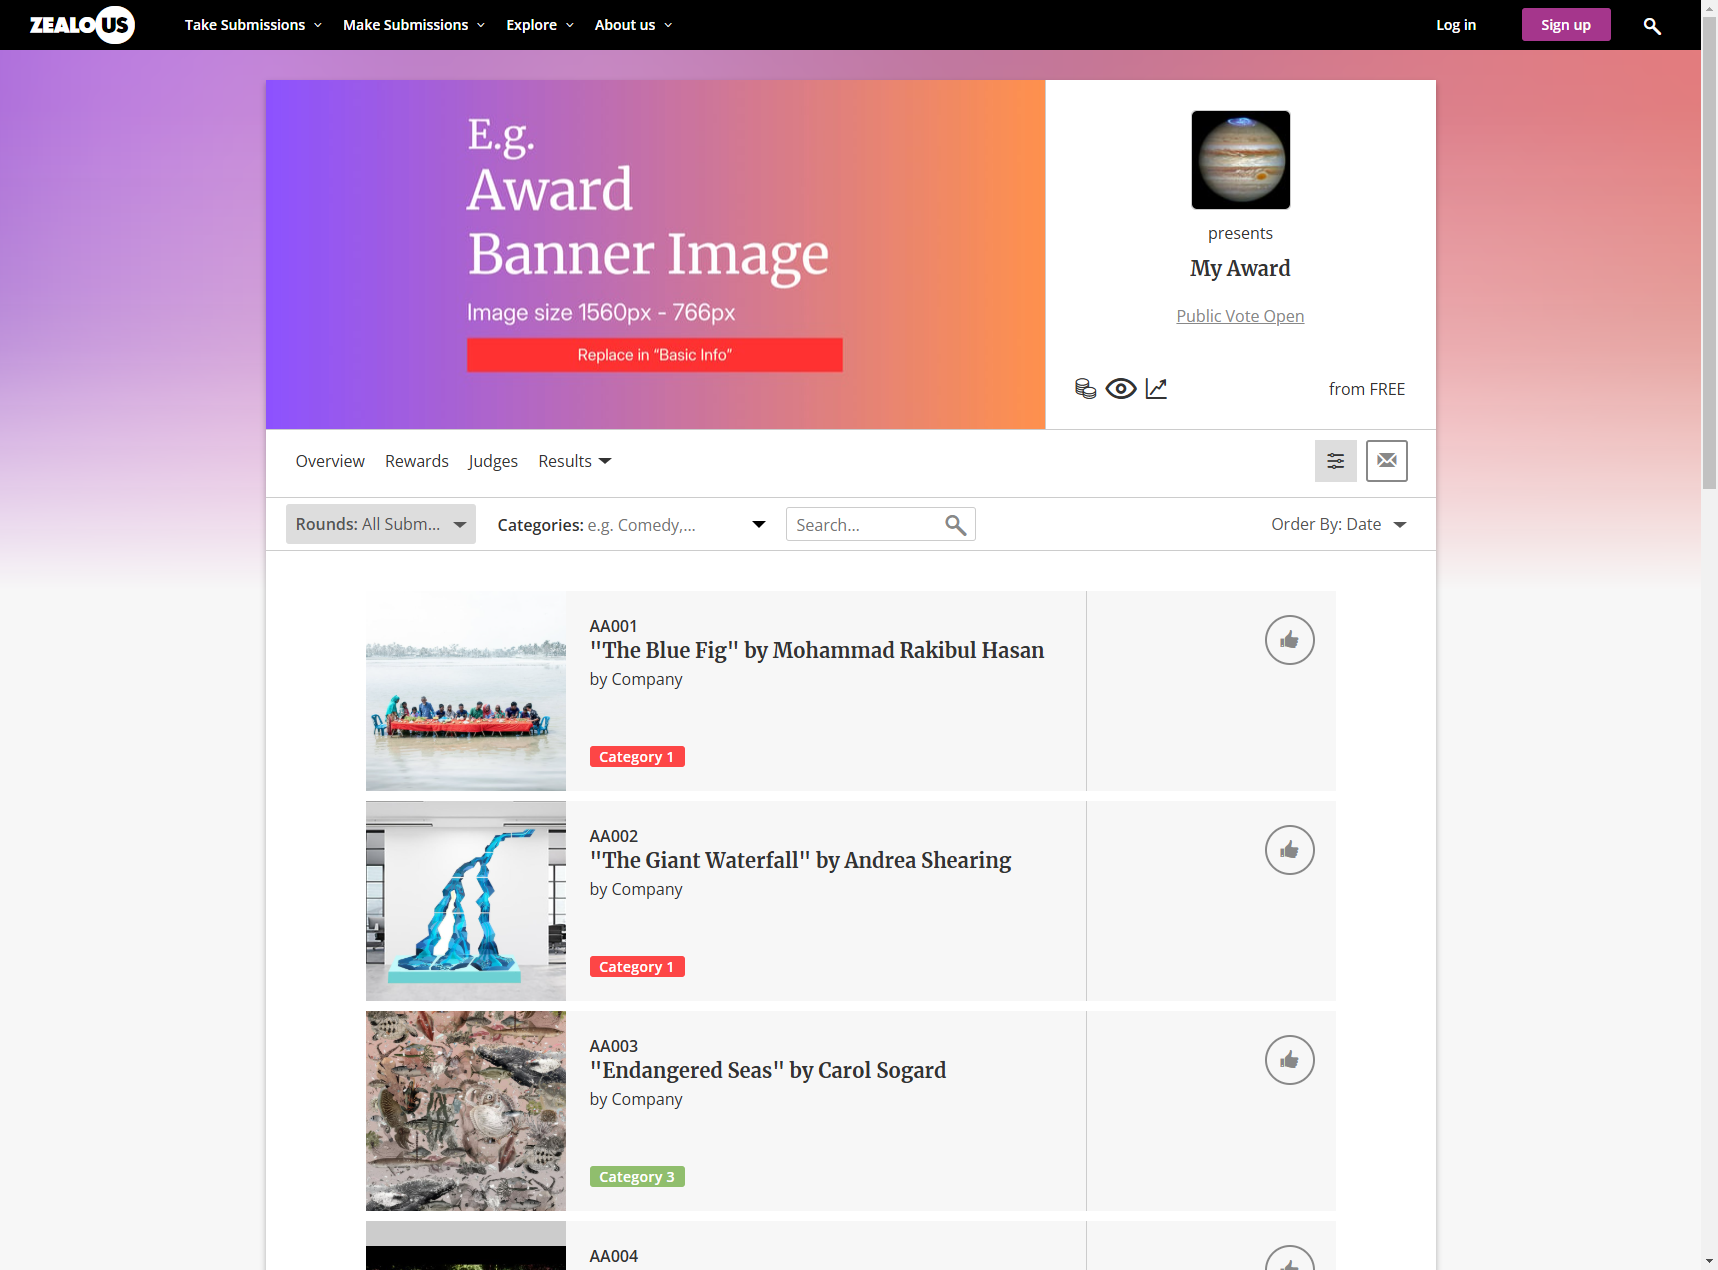Open the Order By: Date dropdown
Screen dimensions: 1718x1270
point(1339,524)
